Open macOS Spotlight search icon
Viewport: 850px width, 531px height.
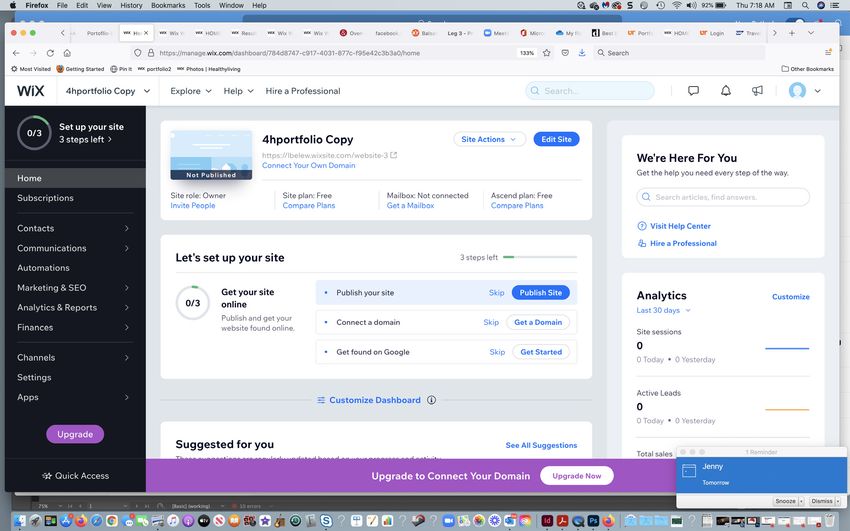[806, 5]
